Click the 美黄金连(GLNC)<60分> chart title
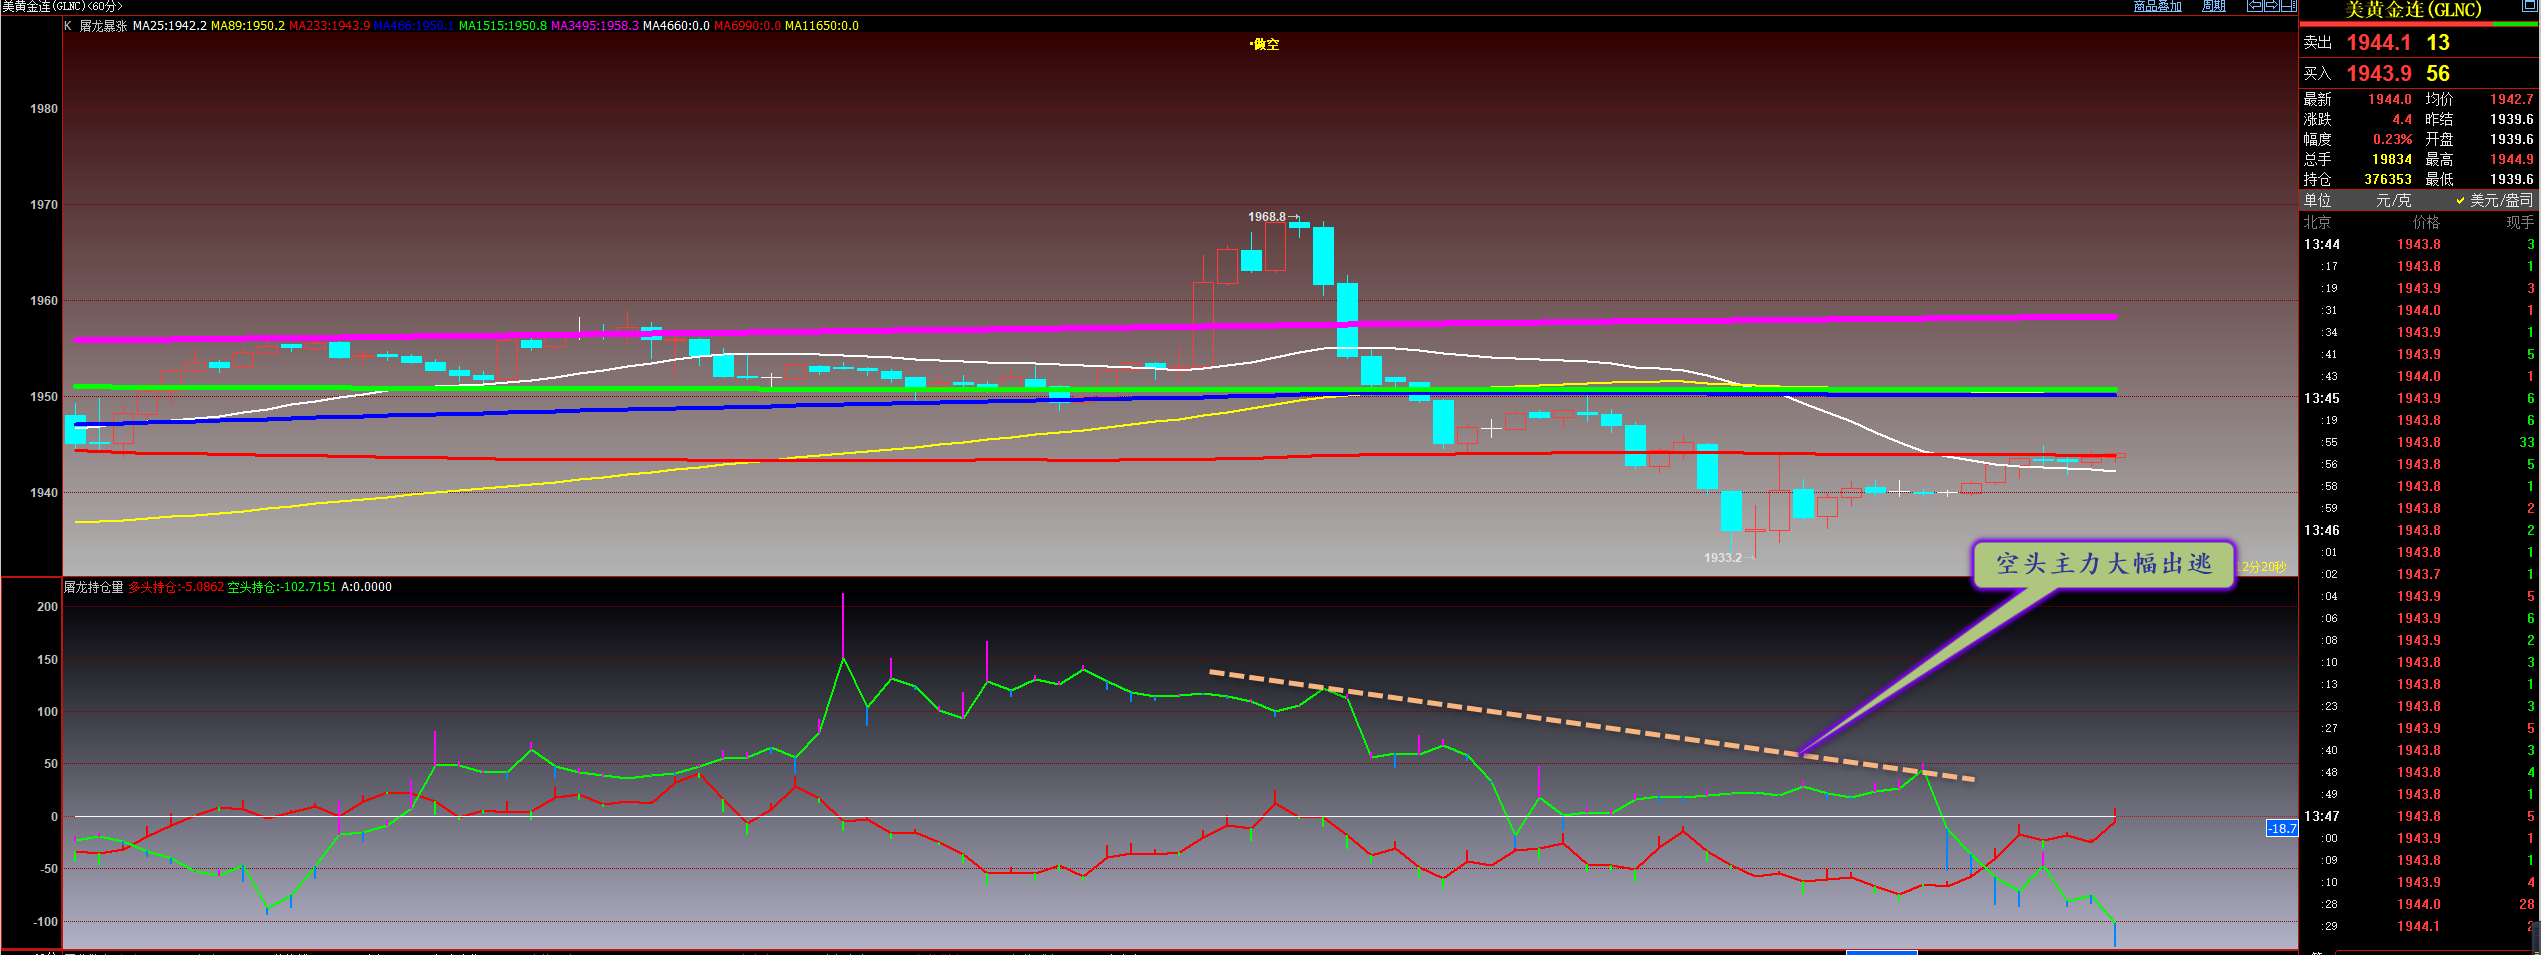 pos(62,6)
